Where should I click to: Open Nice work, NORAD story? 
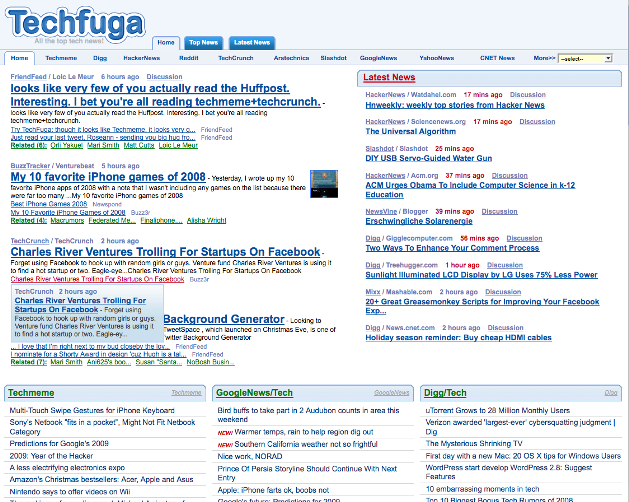tap(250, 456)
